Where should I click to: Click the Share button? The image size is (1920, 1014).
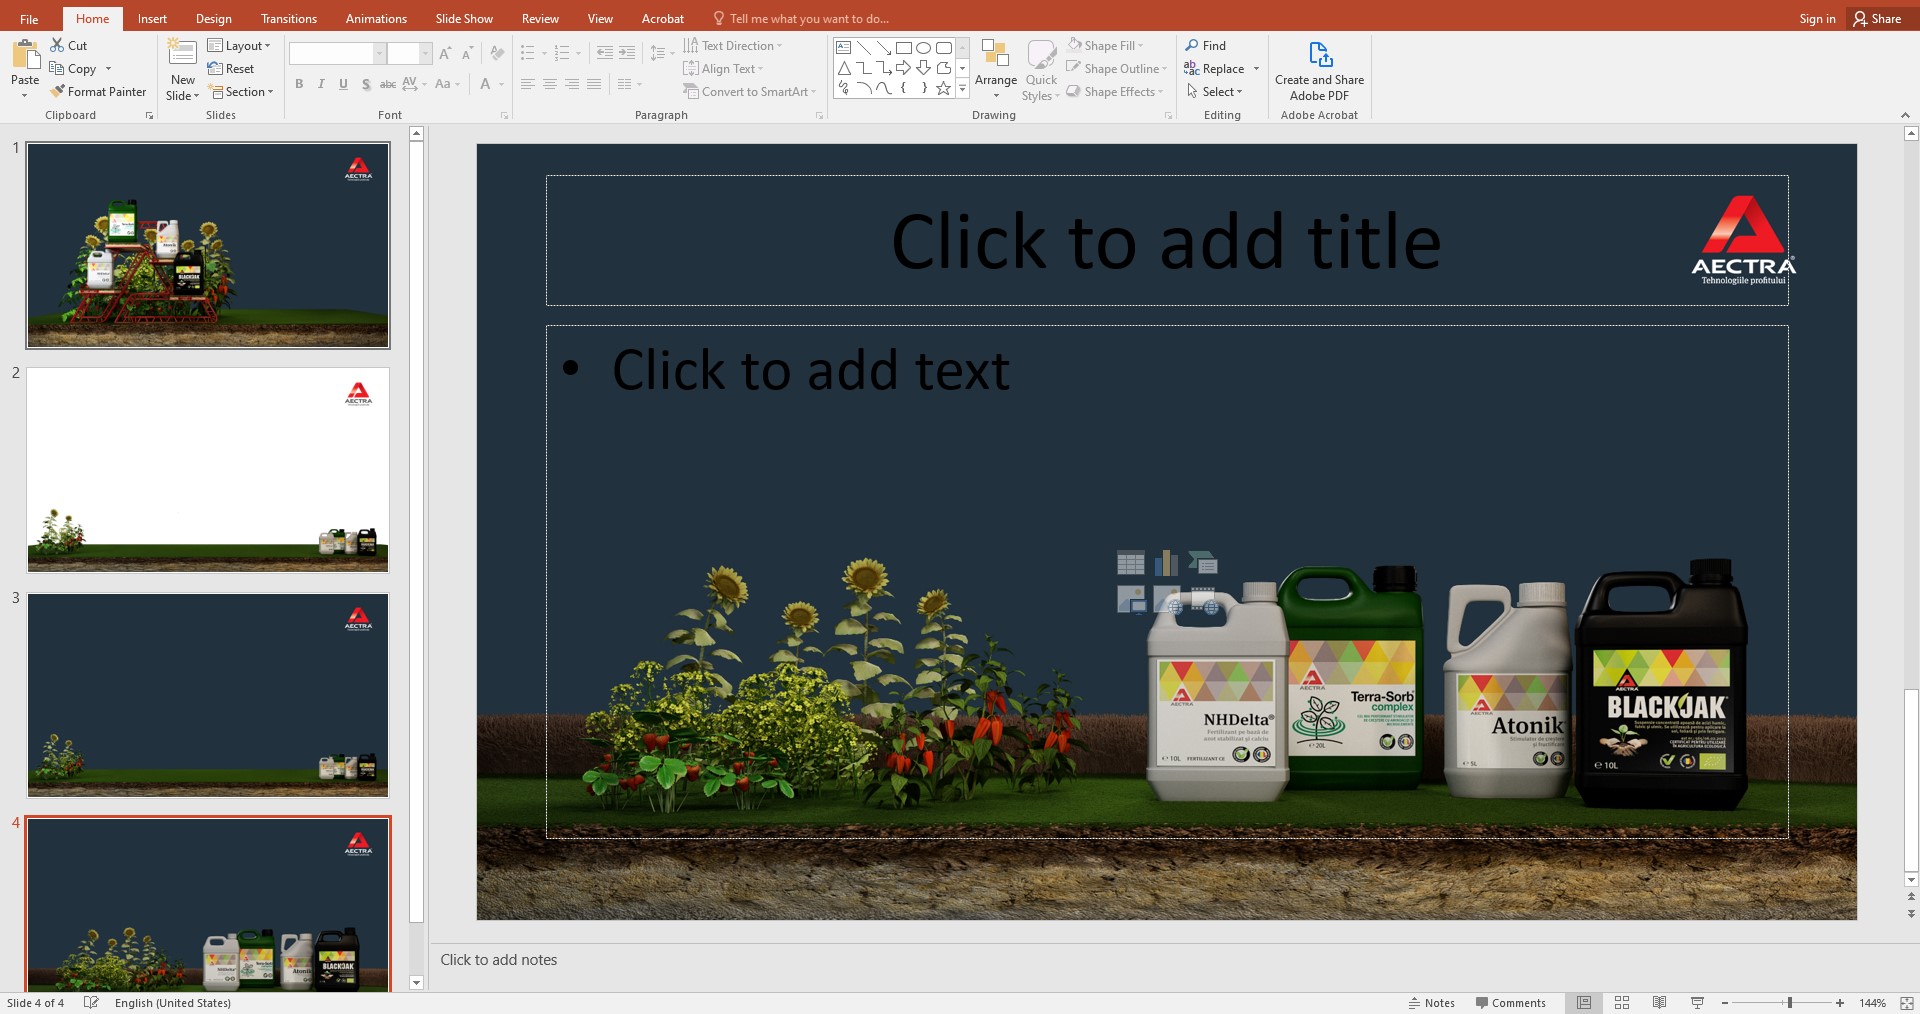coord(1877,18)
